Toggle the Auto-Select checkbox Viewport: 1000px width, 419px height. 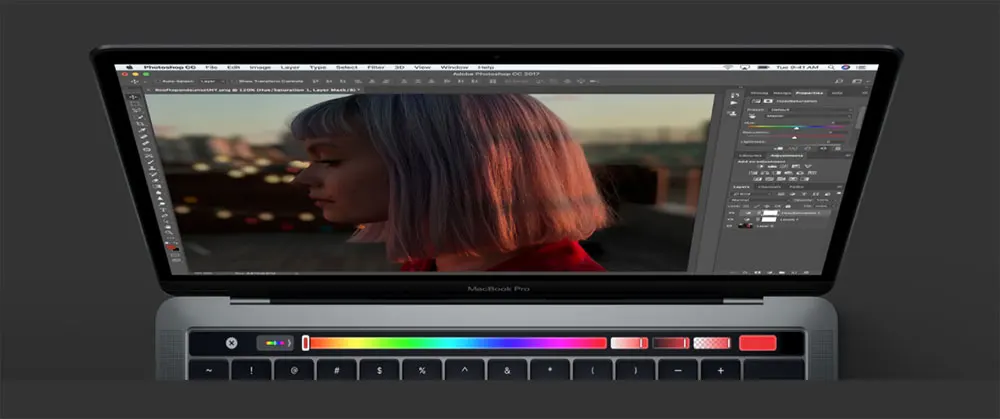coord(158,82)
